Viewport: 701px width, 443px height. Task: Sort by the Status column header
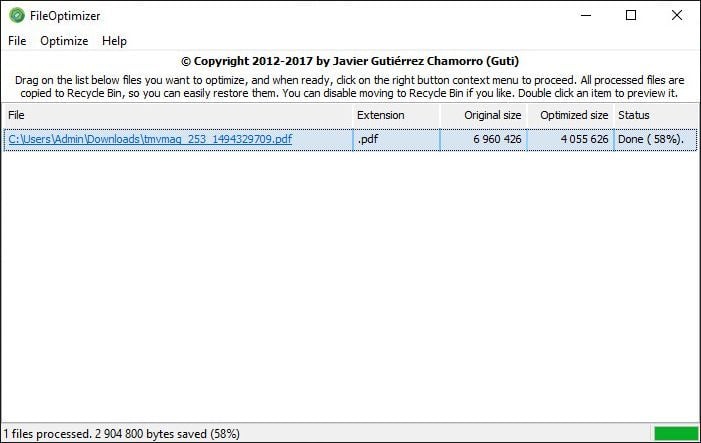656,115
